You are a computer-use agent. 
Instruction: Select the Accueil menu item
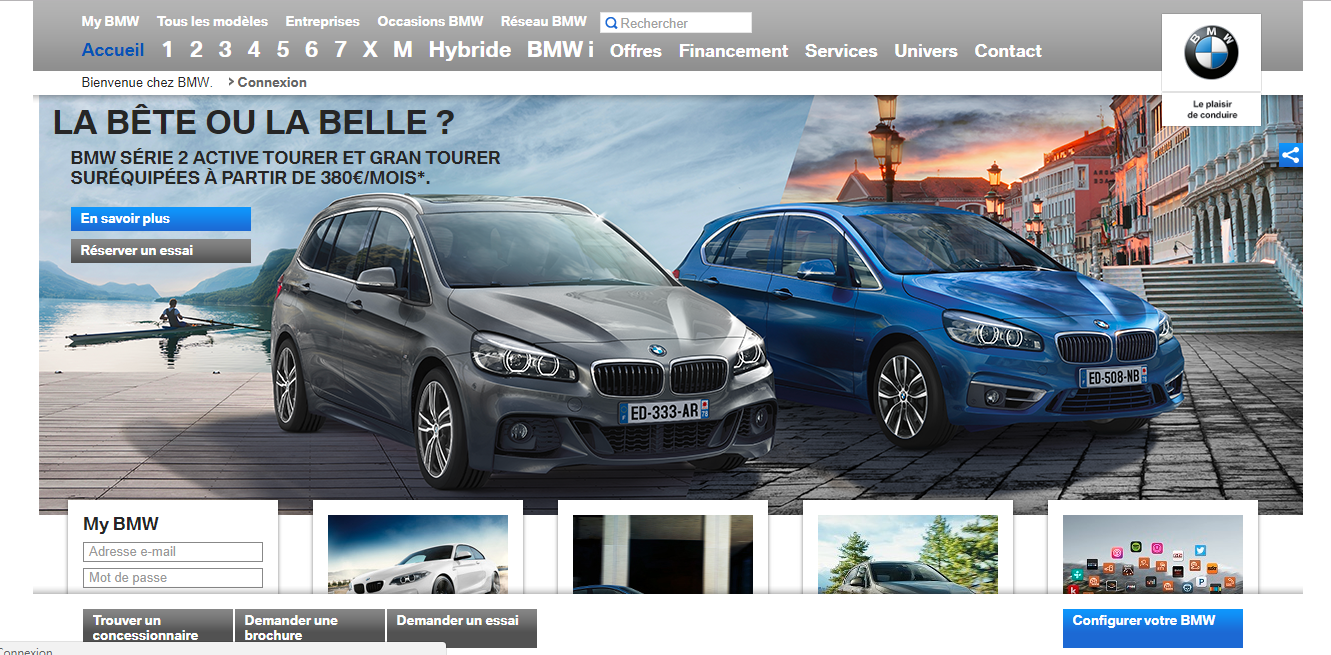point(113,50)
